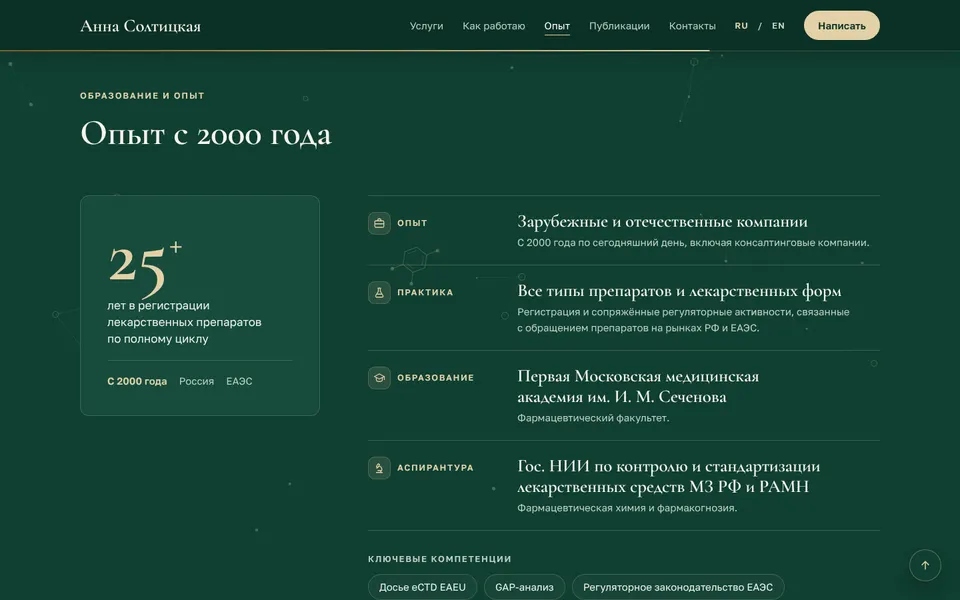Click the Фармацевтическая химия и фармакогнозия text

pyautogui.click(x=627, y=508)
